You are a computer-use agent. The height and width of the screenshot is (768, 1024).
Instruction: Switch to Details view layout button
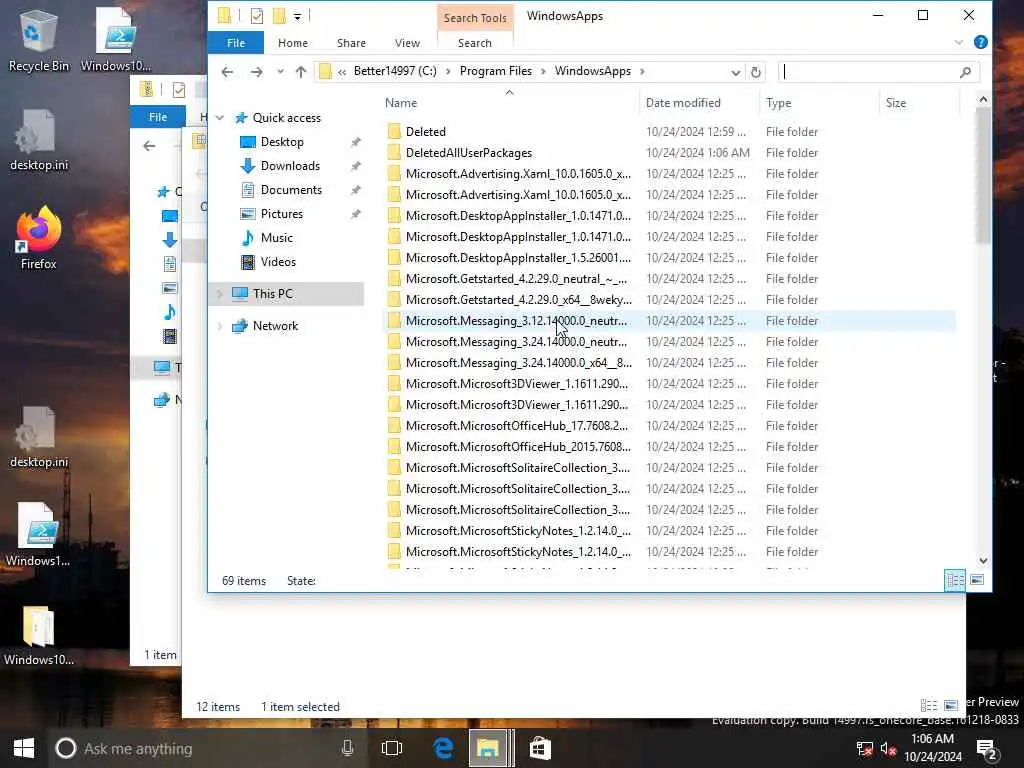[955, 580]
